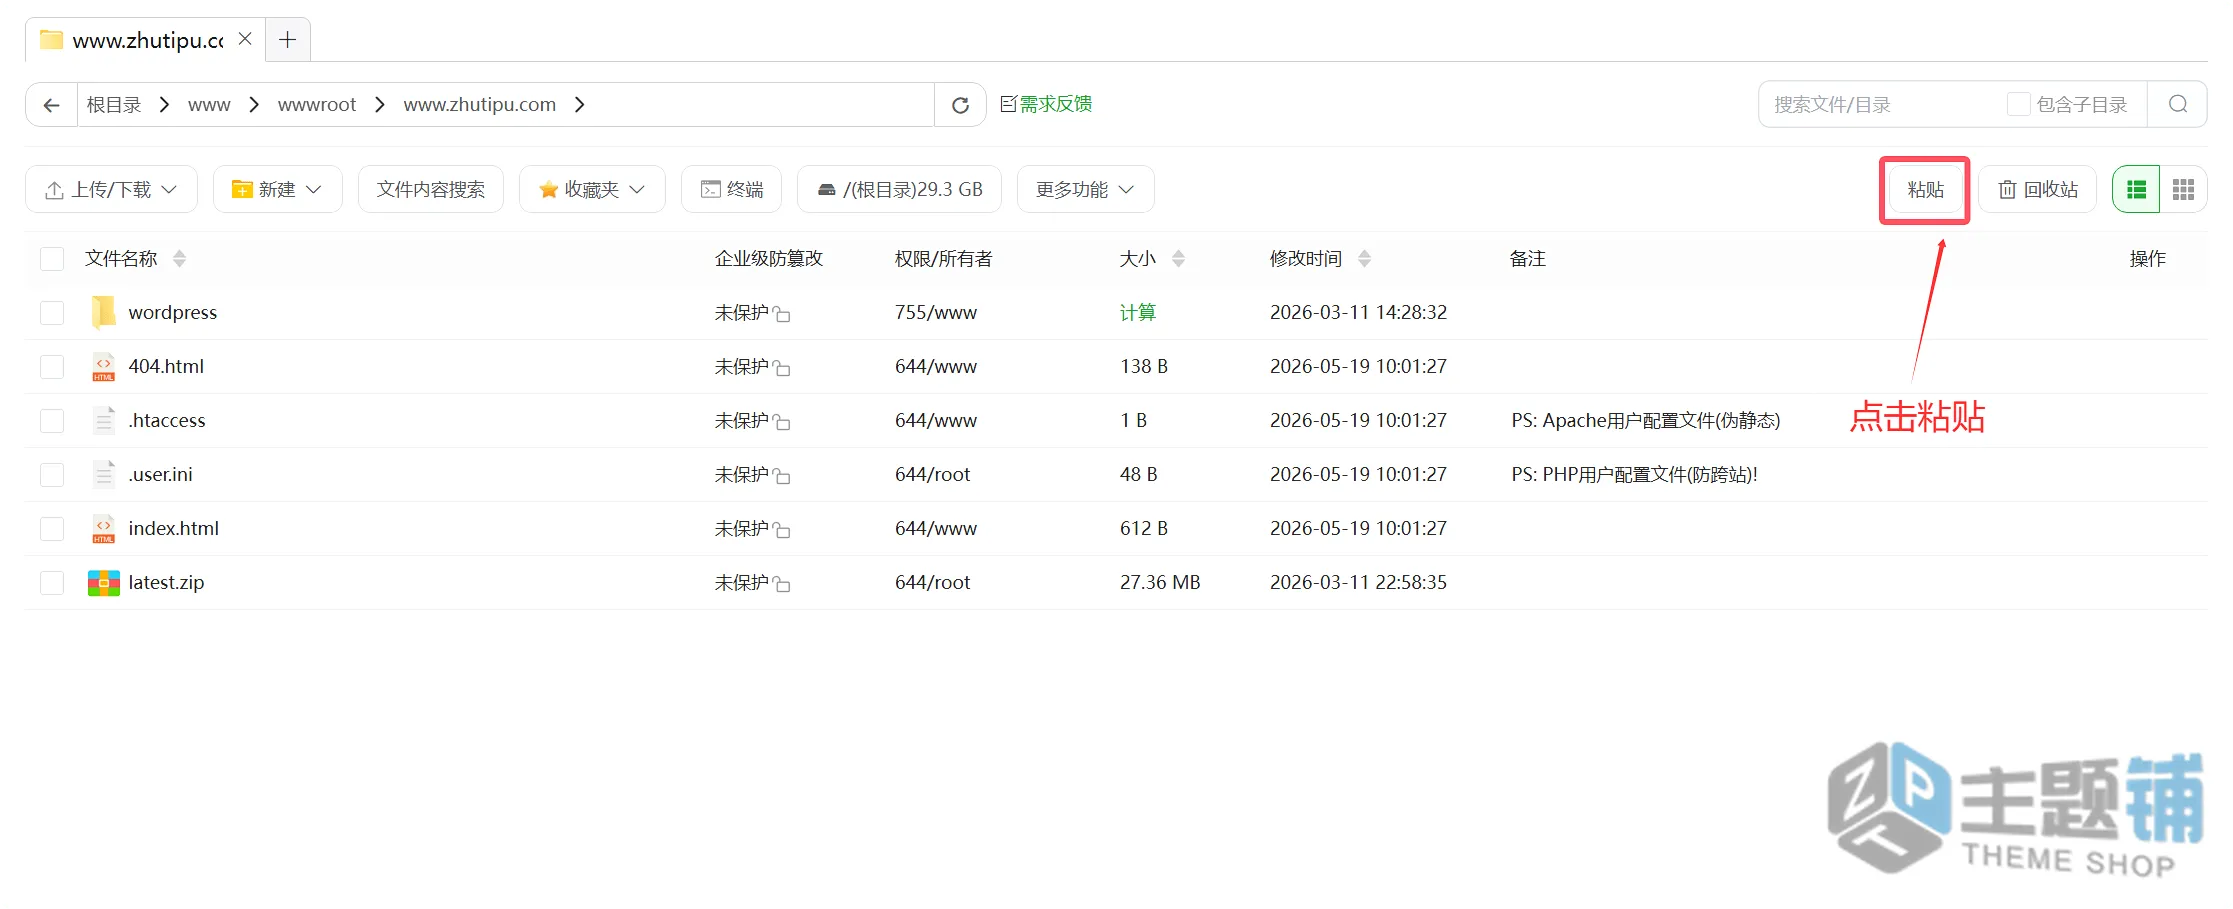The image size is (2233, 909).
Task: Switch to grid view layout
Action: click(2184, 189)
